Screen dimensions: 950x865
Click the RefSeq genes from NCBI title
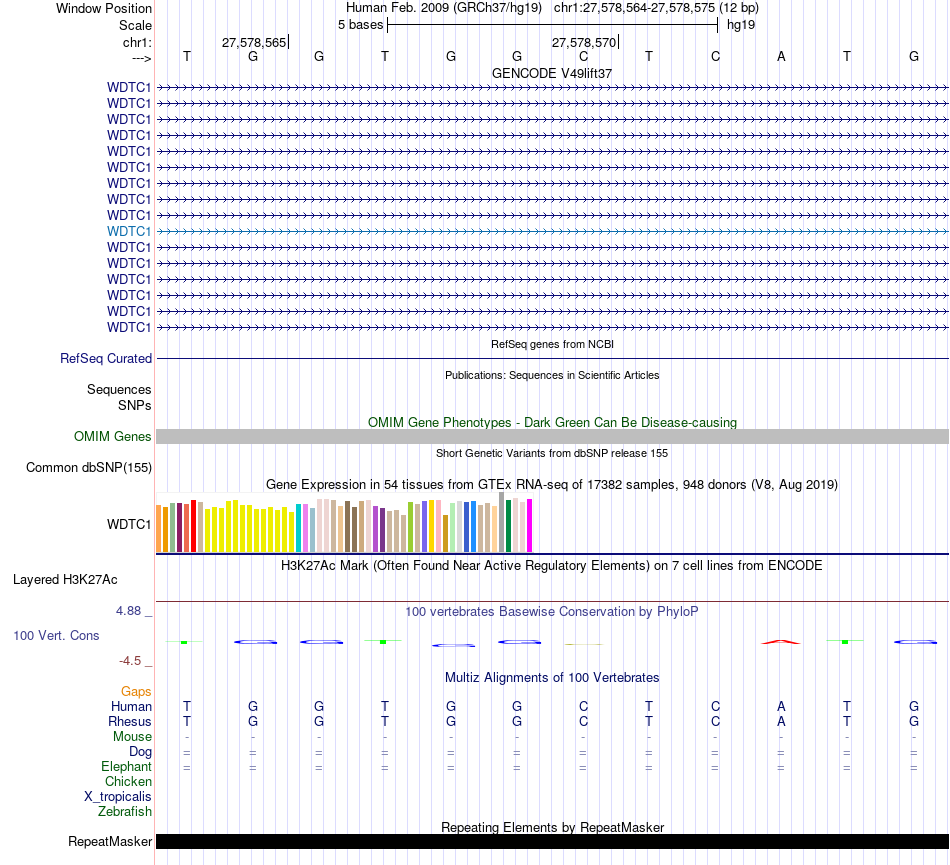point(552,344)
